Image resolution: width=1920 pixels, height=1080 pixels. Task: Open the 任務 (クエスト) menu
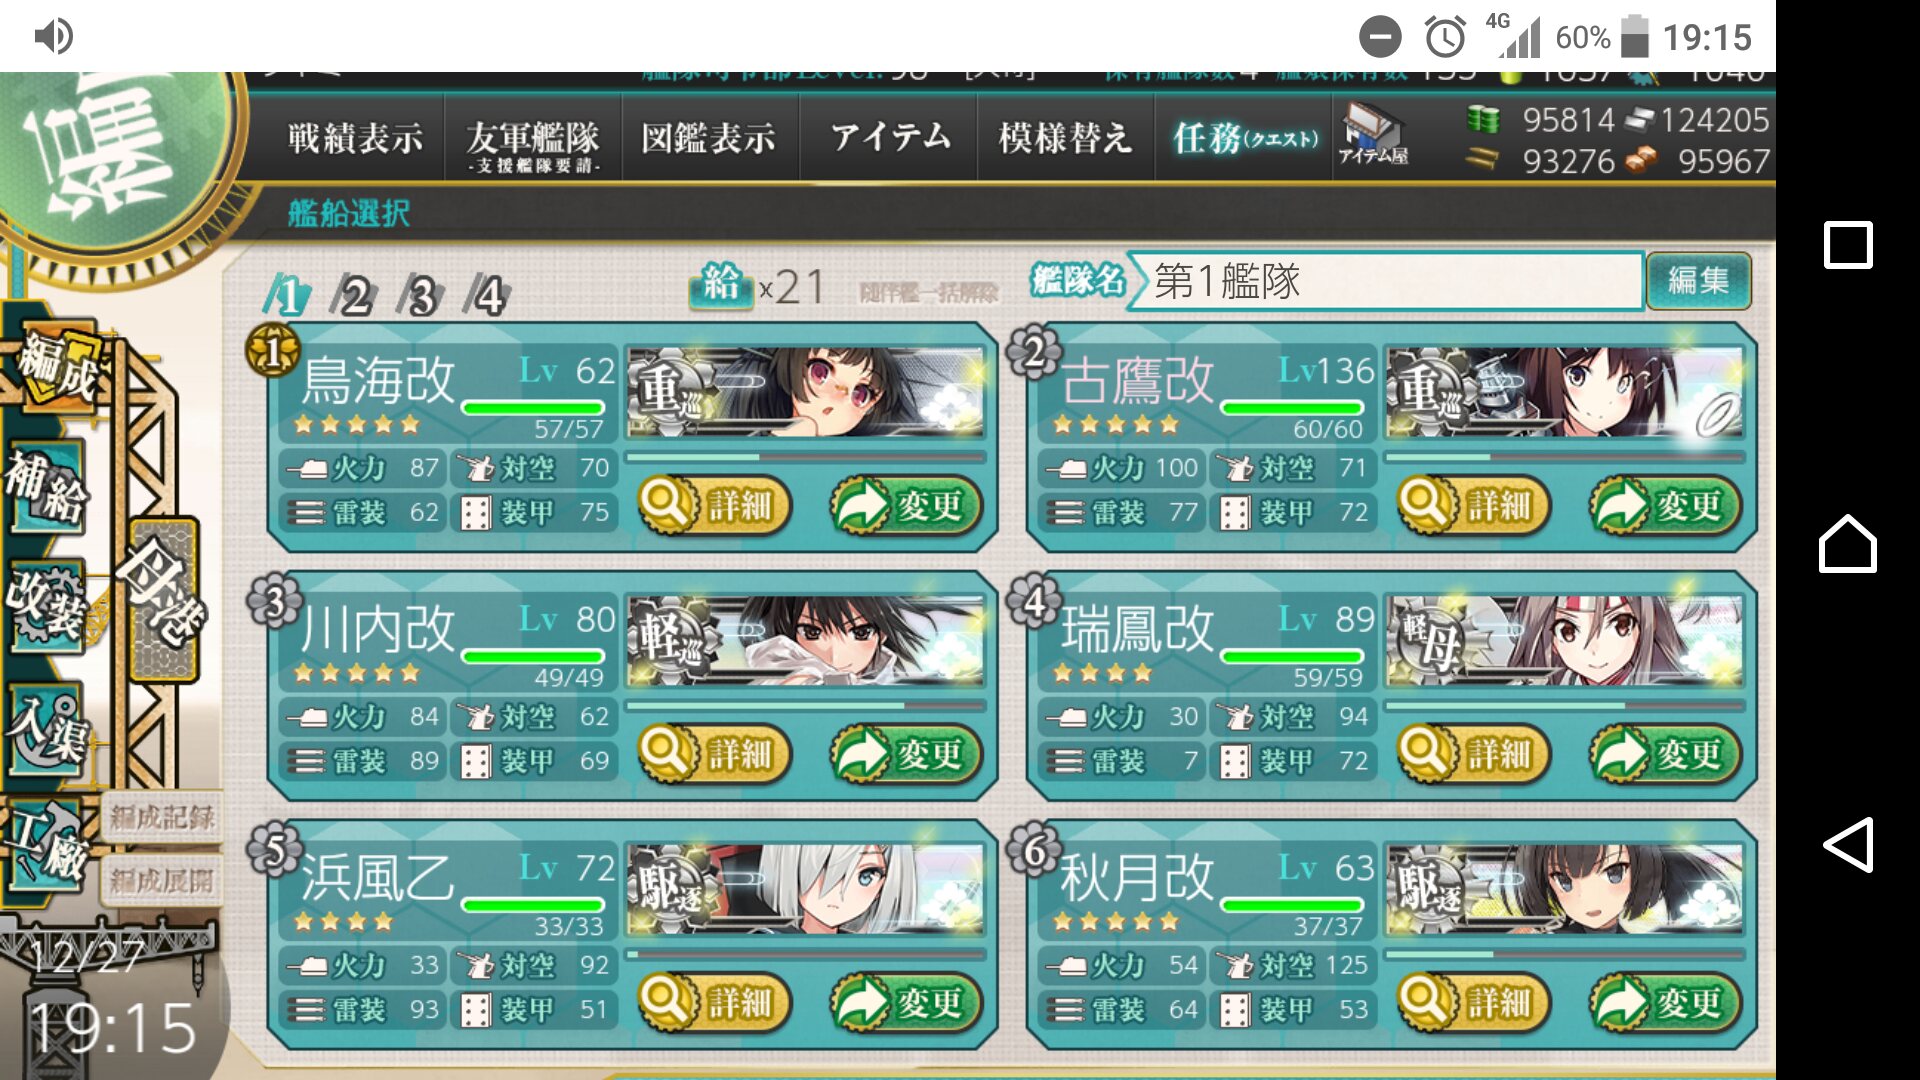[1244, 138]
